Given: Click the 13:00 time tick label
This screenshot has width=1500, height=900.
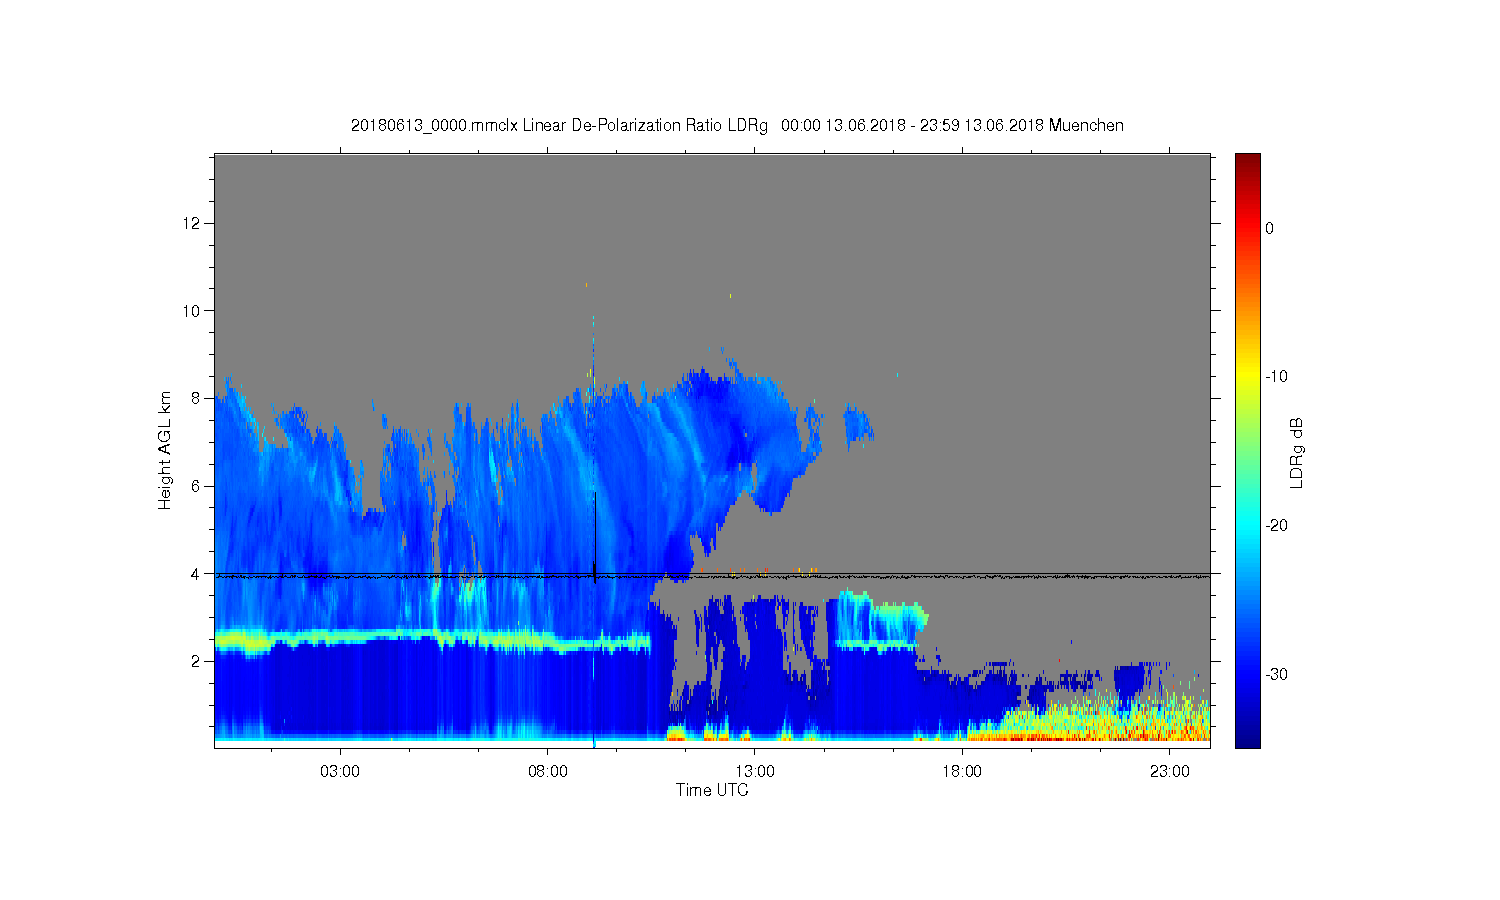Looking at the screenshot, I should point(755,772).
